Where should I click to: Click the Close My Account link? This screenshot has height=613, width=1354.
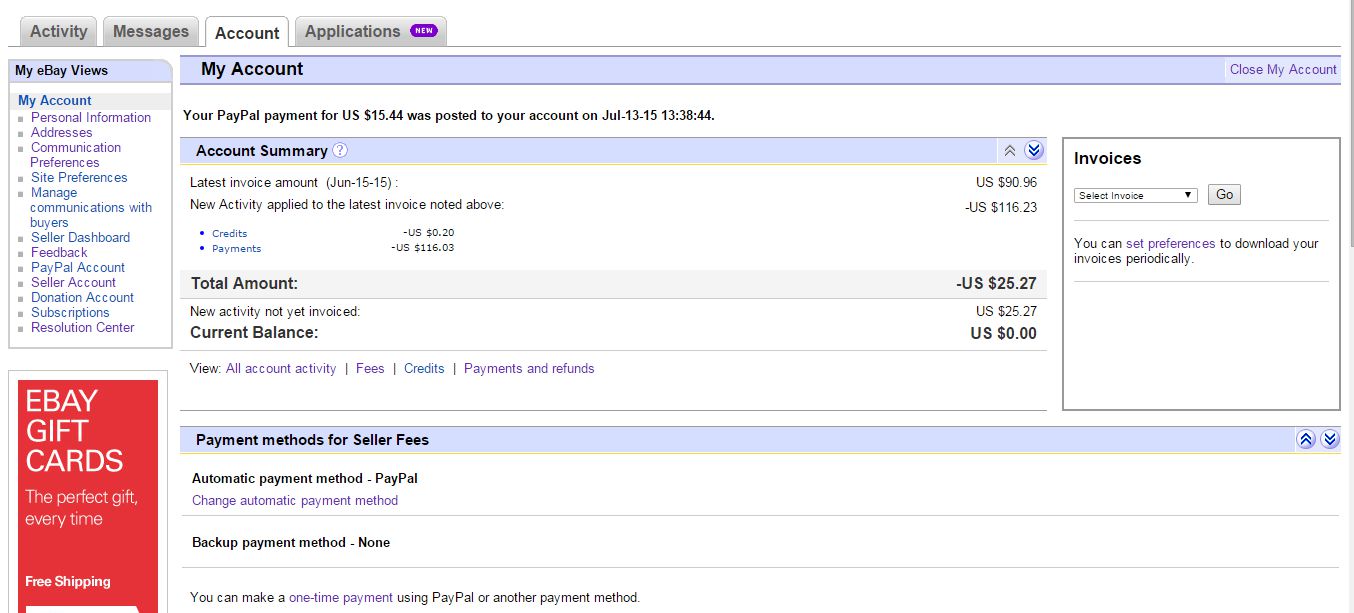(x=1283, y=69)
